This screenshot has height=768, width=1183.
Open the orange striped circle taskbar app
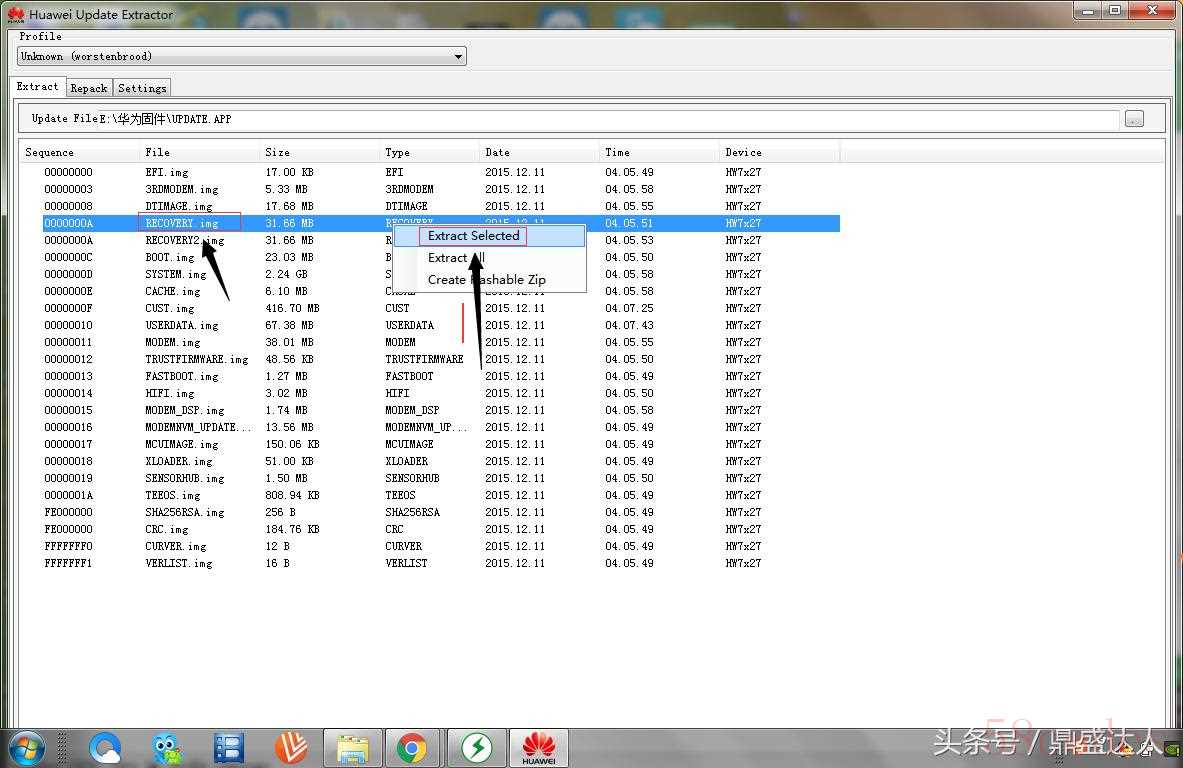pos(290,748)
